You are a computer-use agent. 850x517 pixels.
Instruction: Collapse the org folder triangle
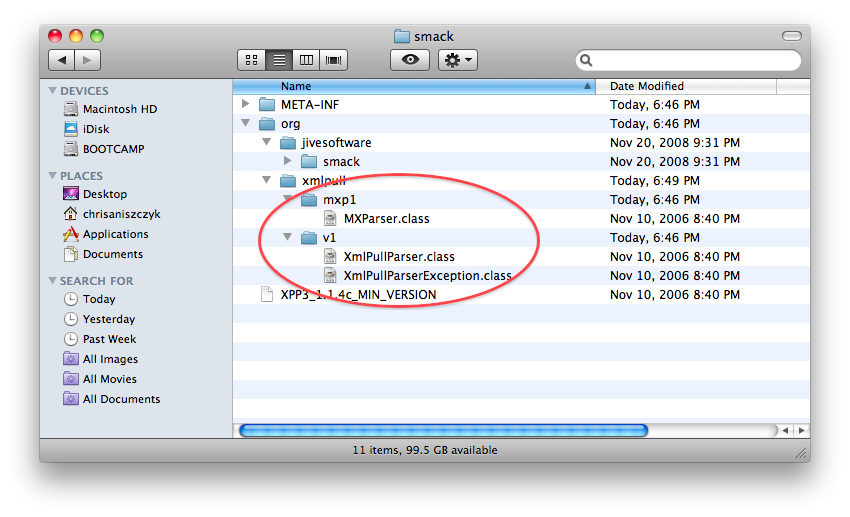[x=246, y=123]
